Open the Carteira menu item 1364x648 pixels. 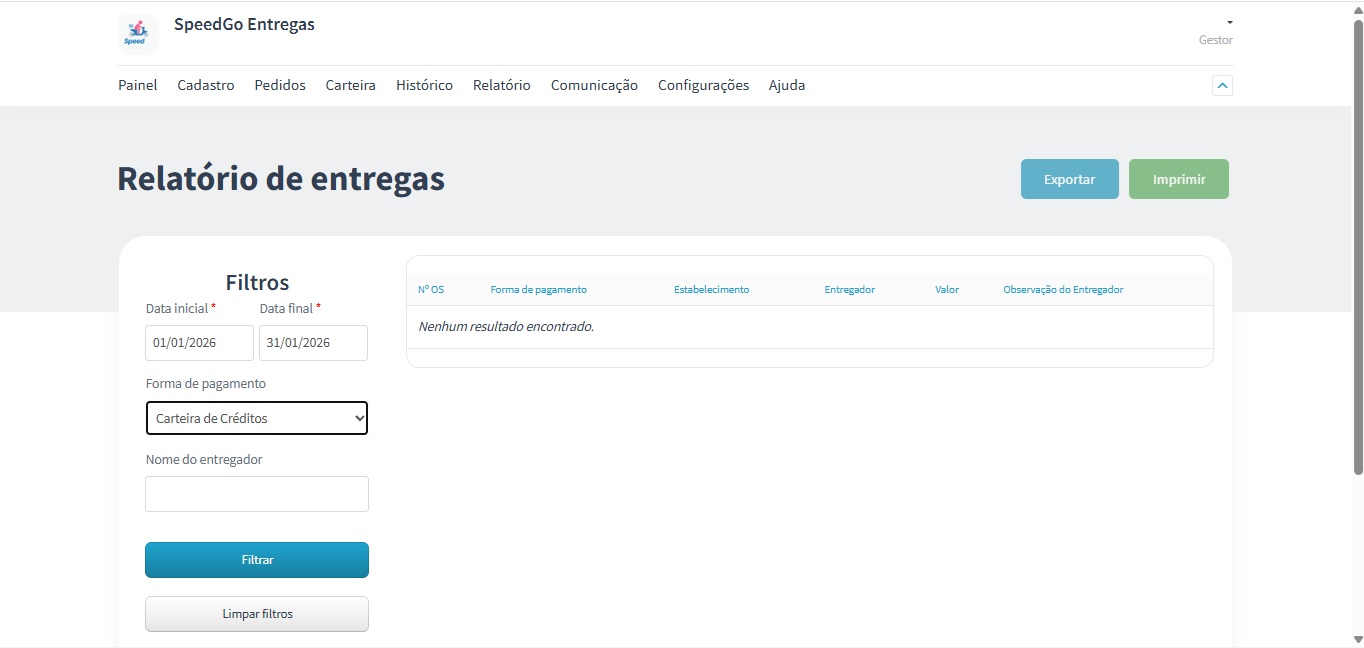[350, 86]
